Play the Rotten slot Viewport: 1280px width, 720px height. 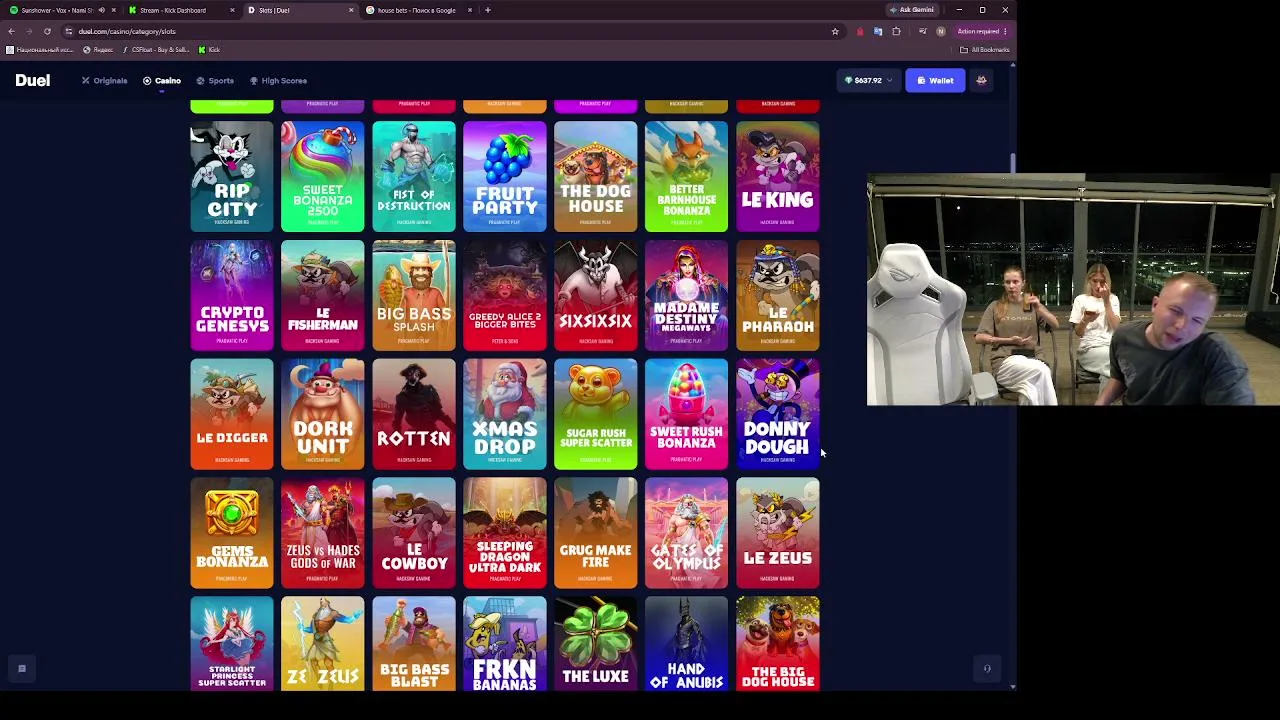(x=414, y=414)
